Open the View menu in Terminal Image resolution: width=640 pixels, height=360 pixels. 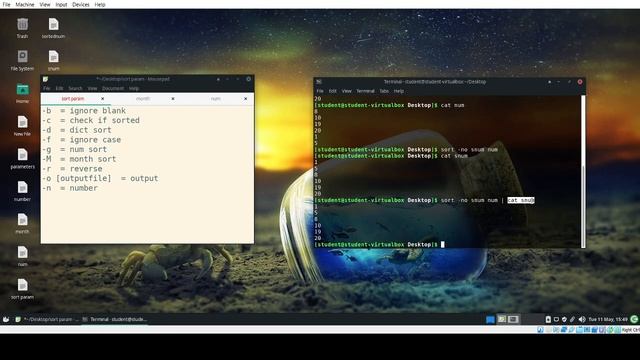pyautogui.click(x=347, y=91)
